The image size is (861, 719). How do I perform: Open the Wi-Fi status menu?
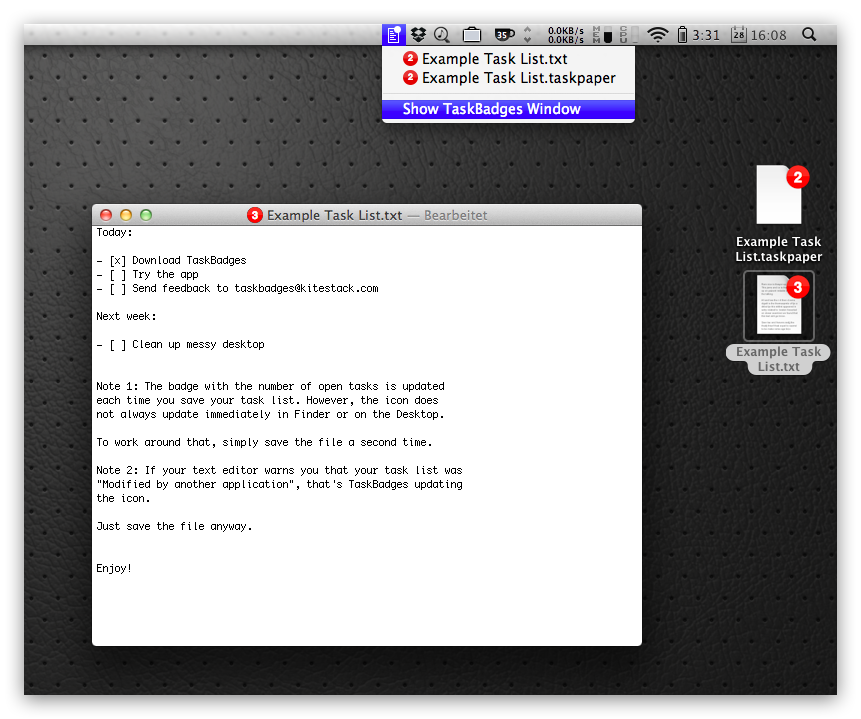pyautogui.click(x=657, y=35)
